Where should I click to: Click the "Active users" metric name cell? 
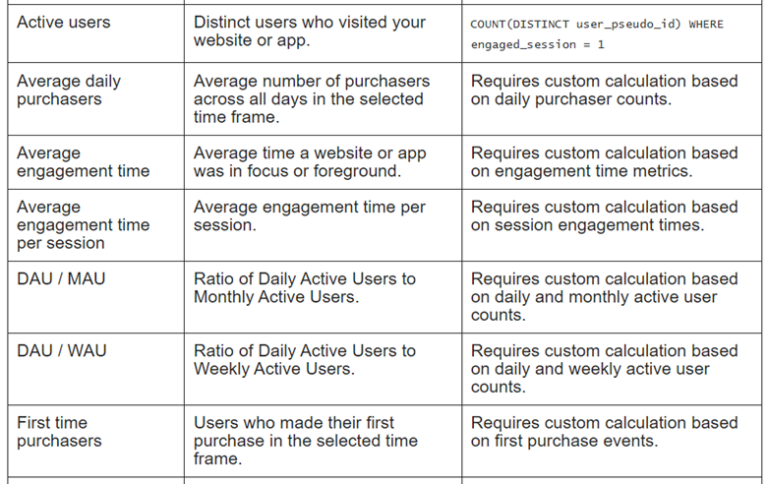point(64,23)
